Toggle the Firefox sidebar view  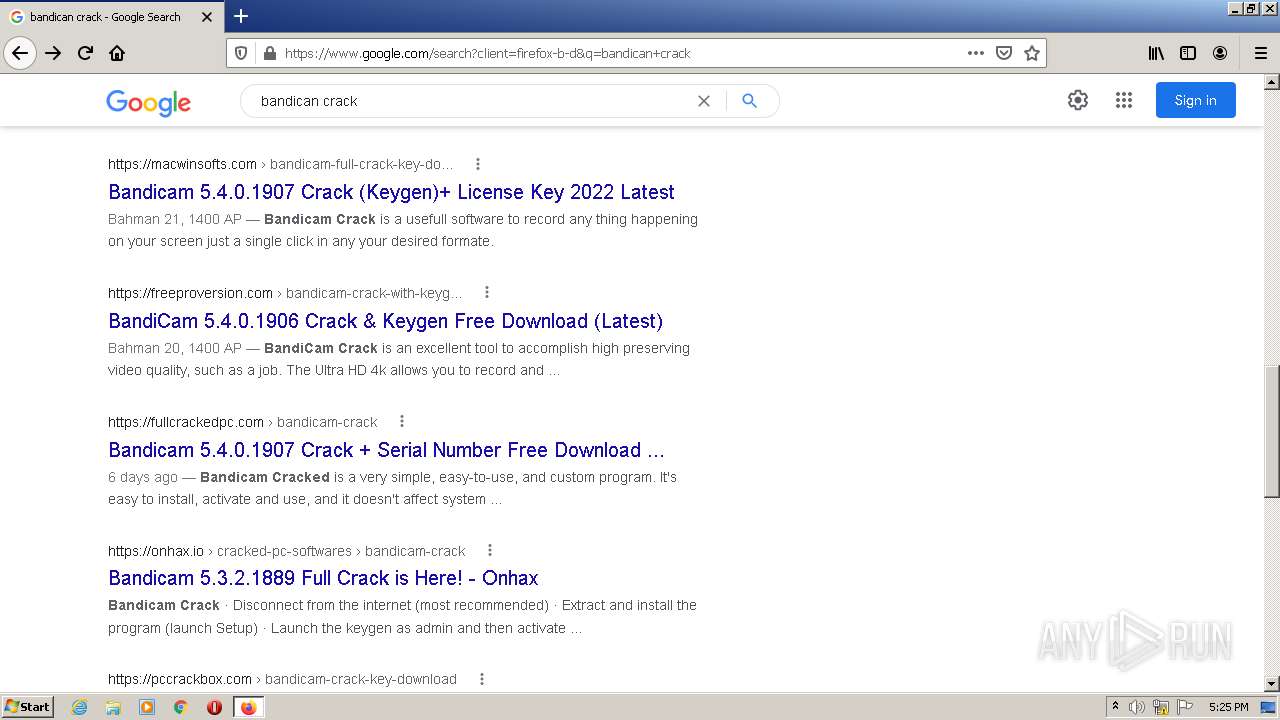(x=1188, y=53)
